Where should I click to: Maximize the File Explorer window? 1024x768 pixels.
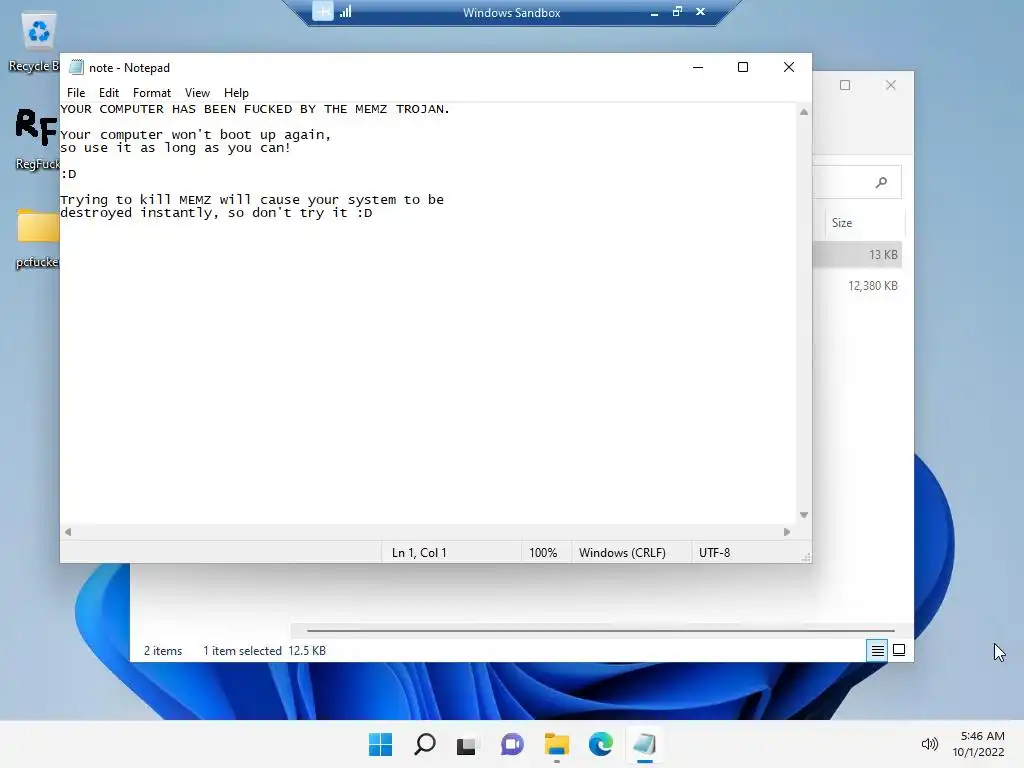tap(844, 85)
